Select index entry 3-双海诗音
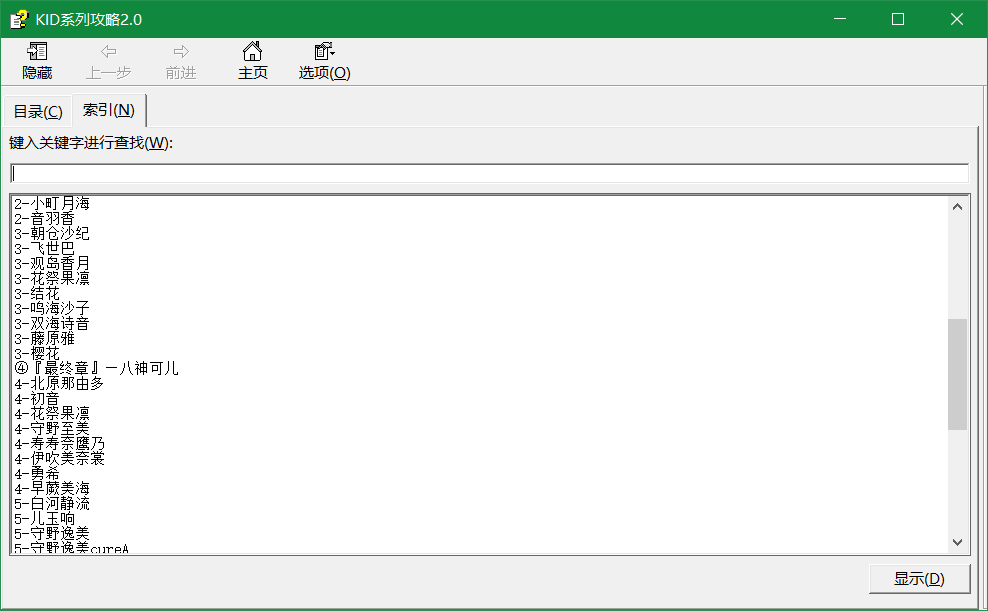988x611 pixels. [52, 324]
